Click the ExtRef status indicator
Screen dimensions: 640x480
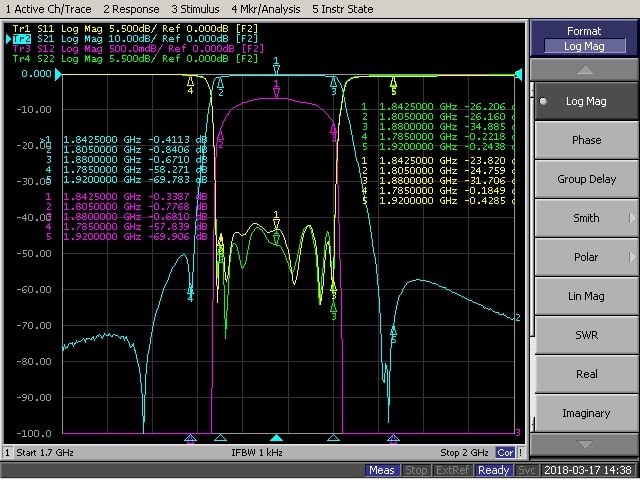453,470
